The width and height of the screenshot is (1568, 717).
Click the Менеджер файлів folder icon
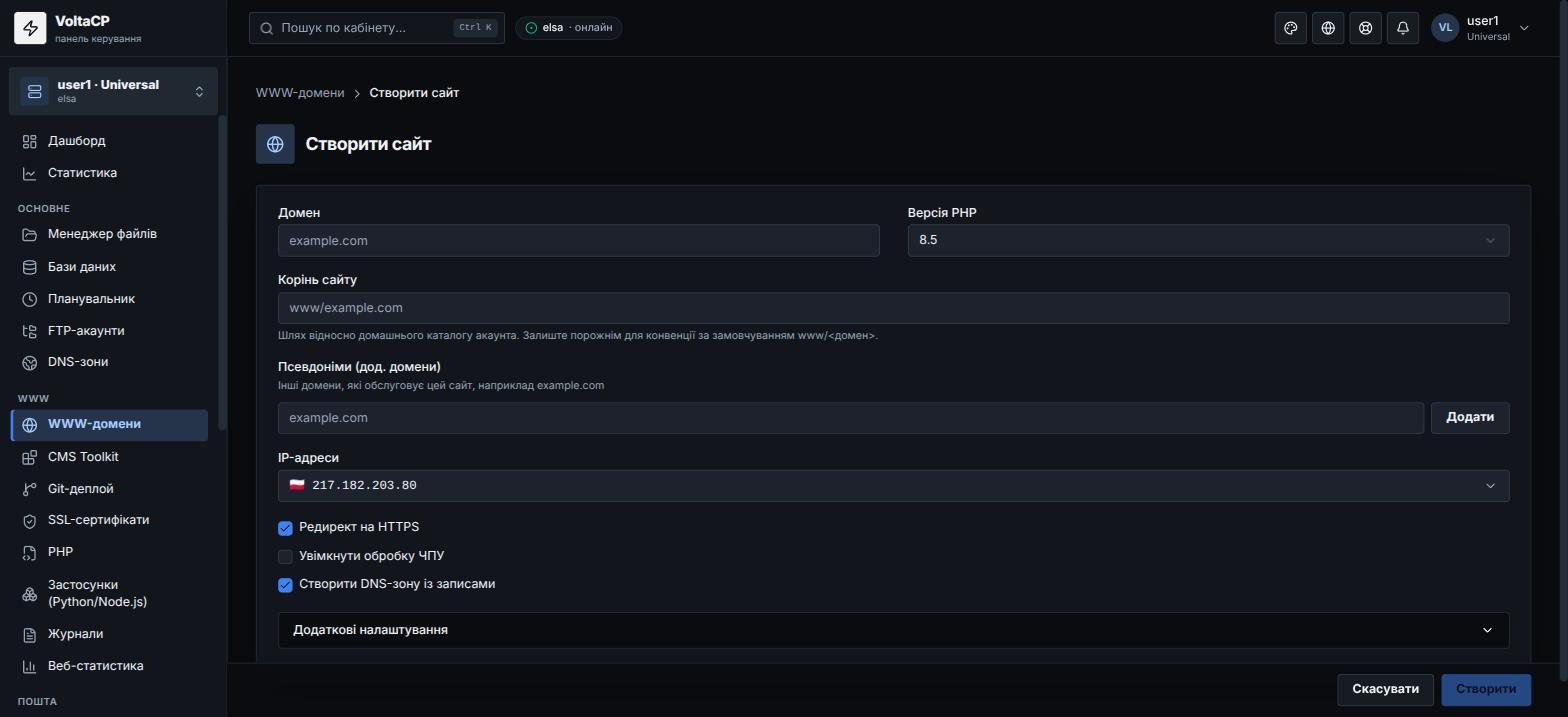point(30,234)
